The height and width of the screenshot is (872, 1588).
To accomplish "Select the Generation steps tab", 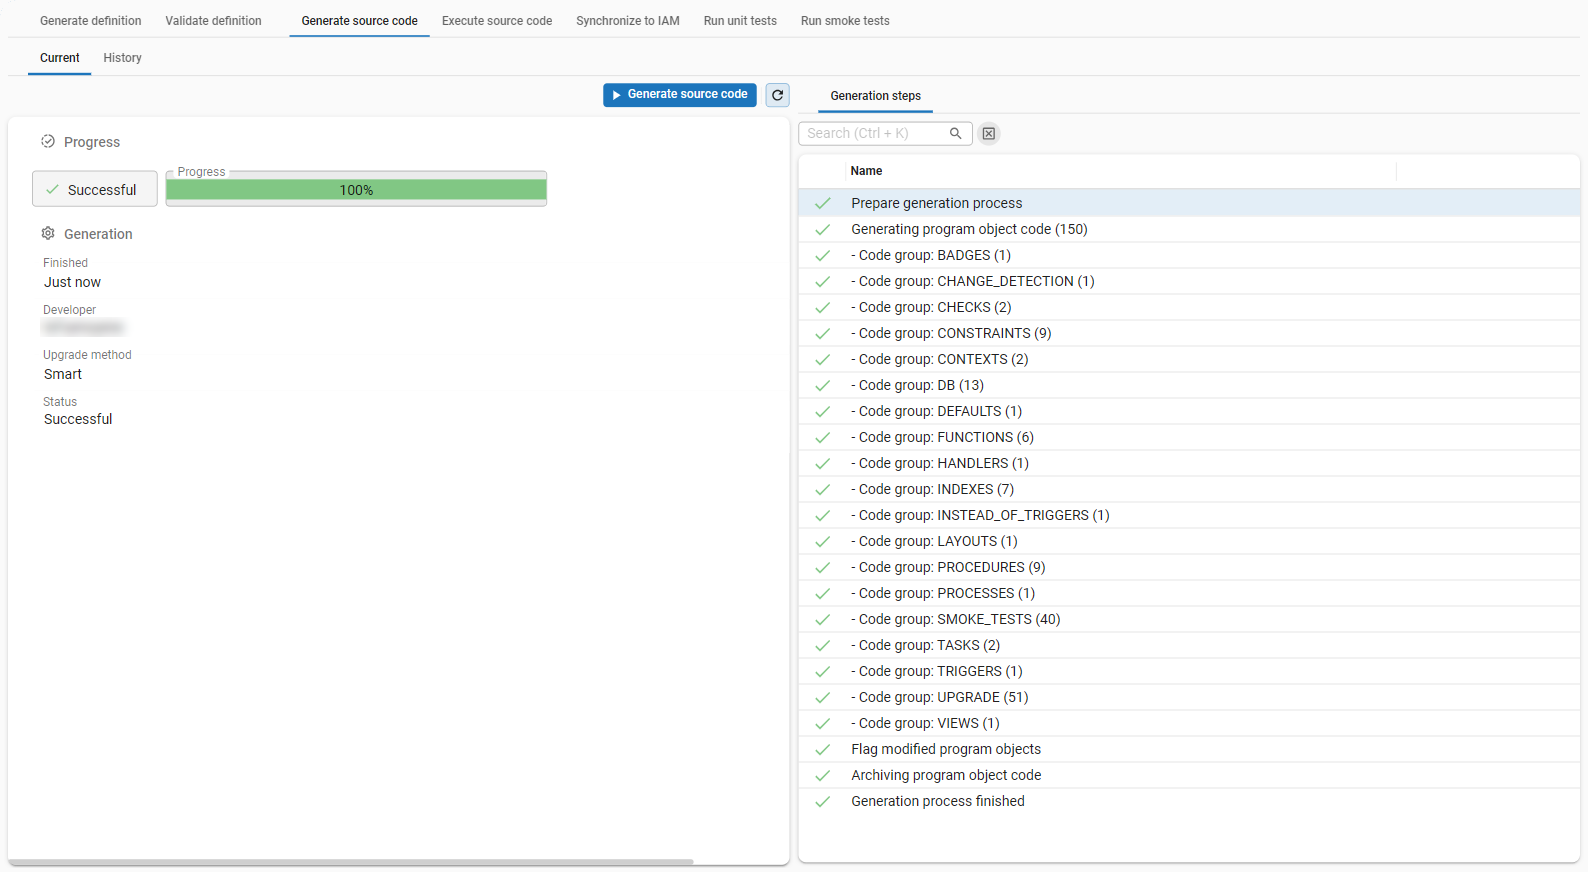I will pos(876,96).
